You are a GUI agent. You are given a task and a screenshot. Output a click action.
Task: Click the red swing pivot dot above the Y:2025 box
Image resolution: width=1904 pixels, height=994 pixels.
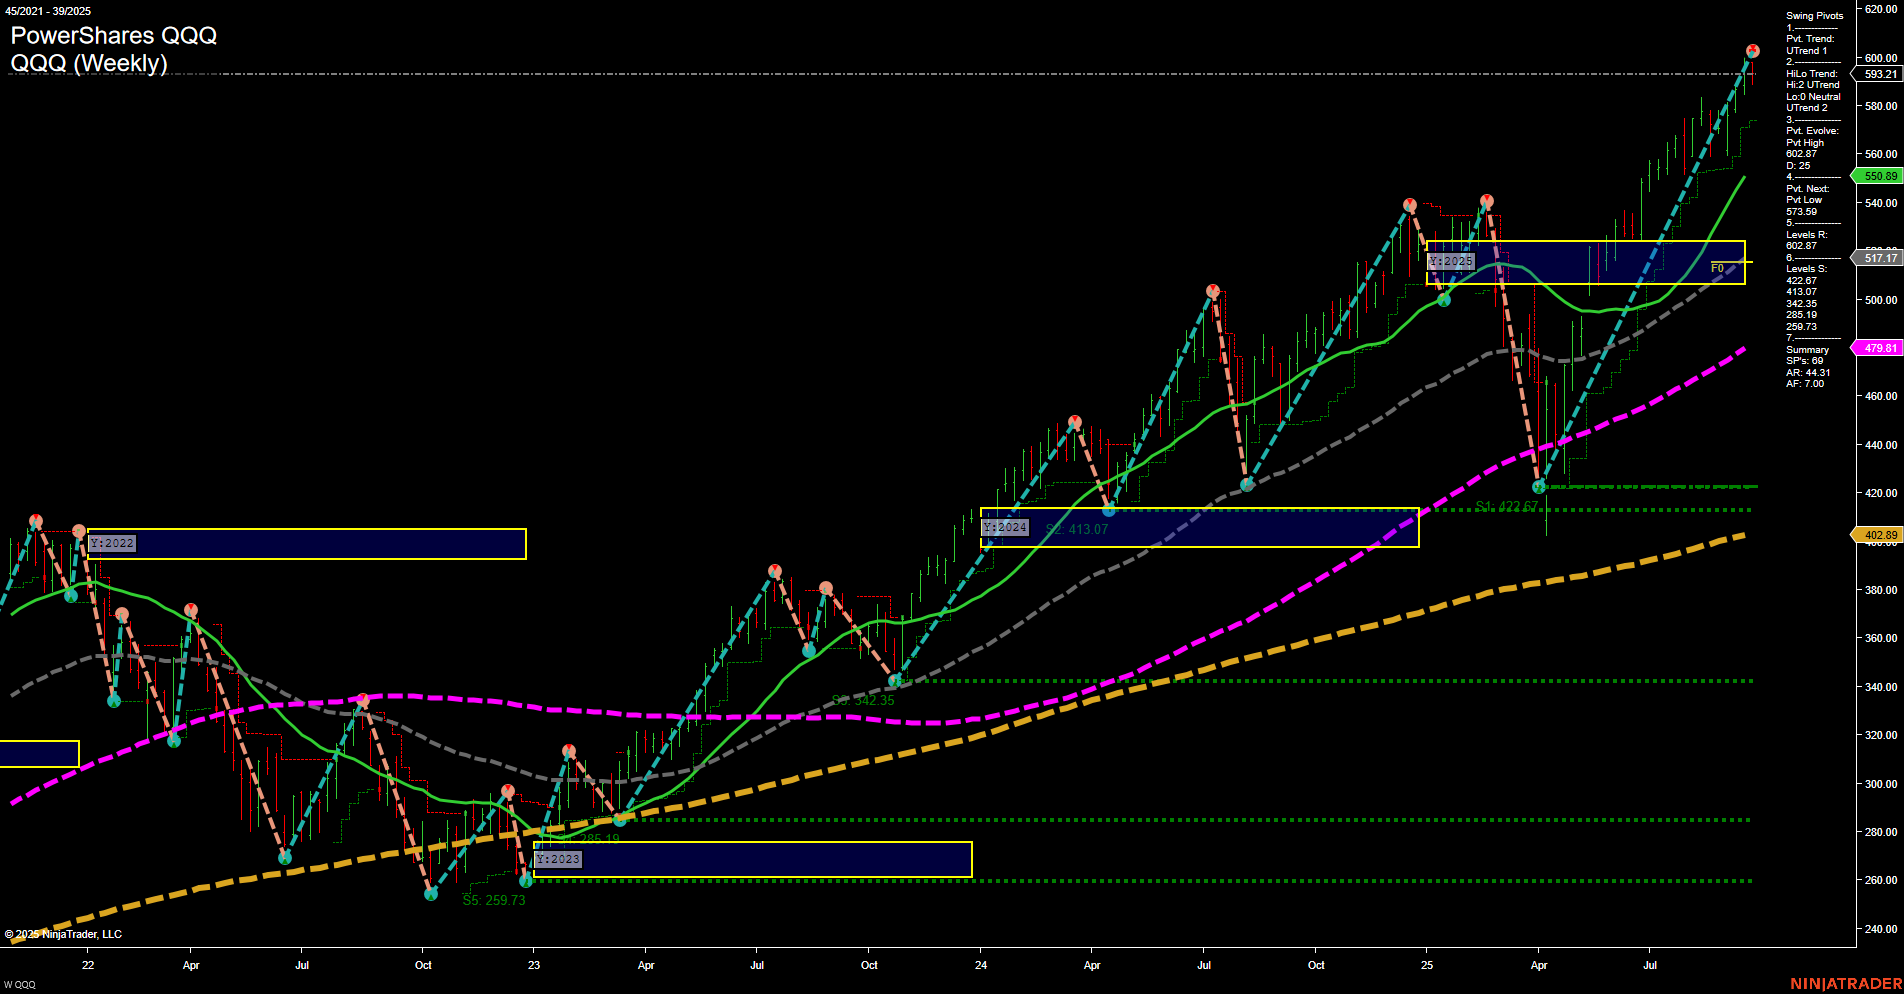point(1487,200)
